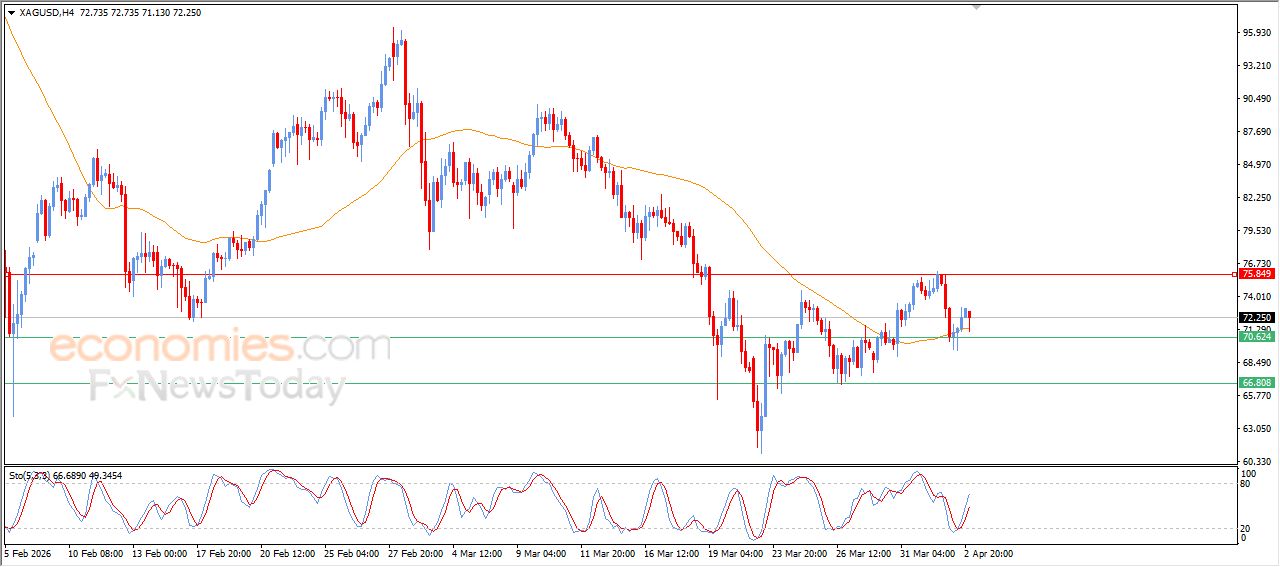The image size is (1280, 567).
Task: Open the economies.com watermark link
Action: (220, 347)
